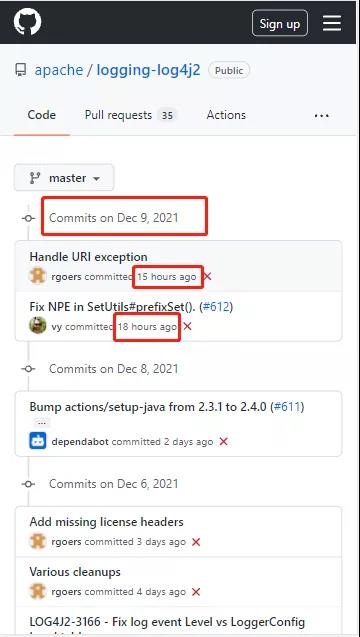The image size is (360, 637).
Task: Open the apache organization link
Action: point(59,70)
